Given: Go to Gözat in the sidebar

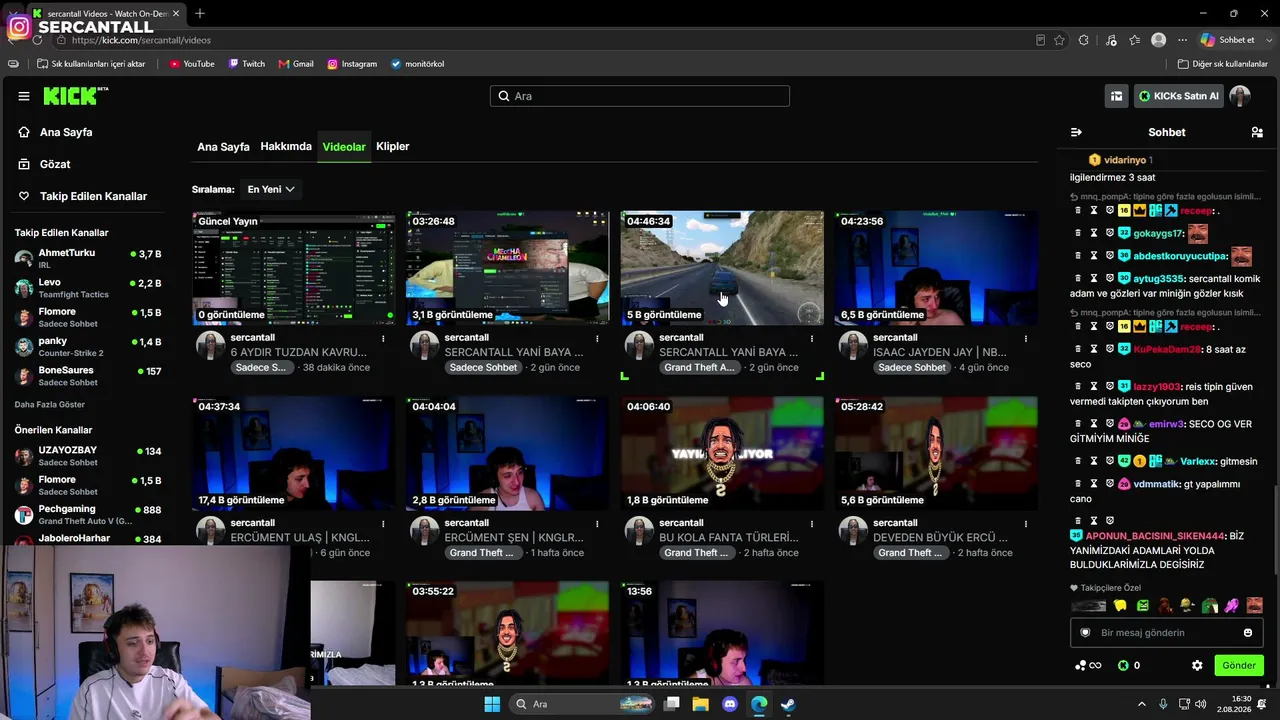Looking at the screenshot, I should [x=55, y=164].
